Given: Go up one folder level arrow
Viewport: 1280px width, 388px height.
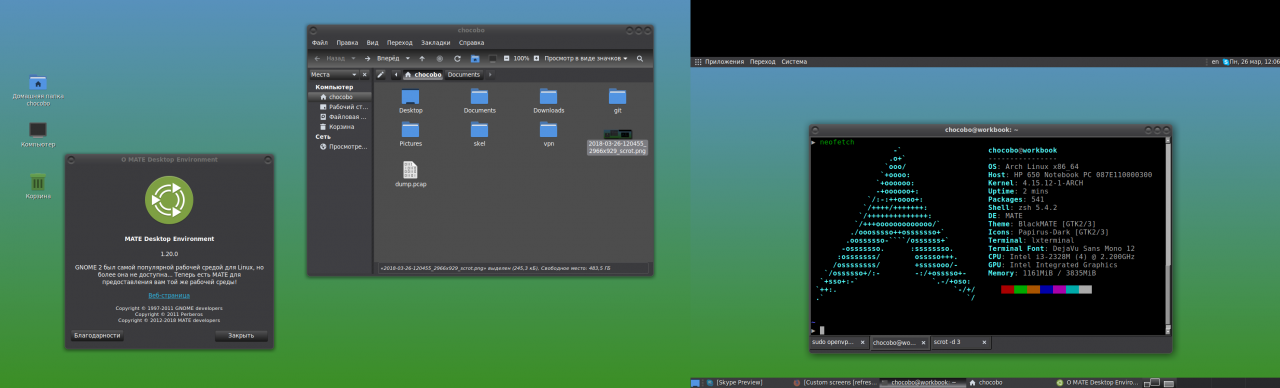Looking at the screenshot, I should click(422, 58).
